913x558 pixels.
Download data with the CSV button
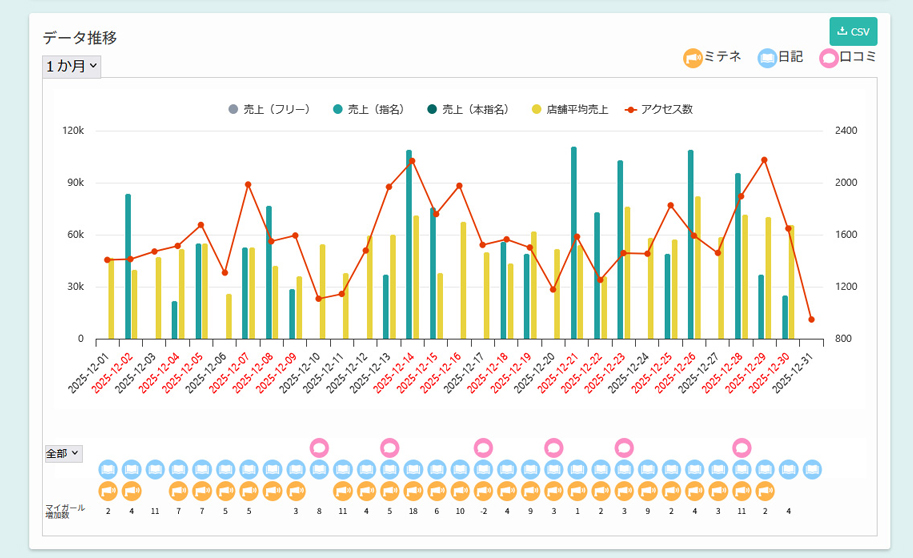pos(852,31)
